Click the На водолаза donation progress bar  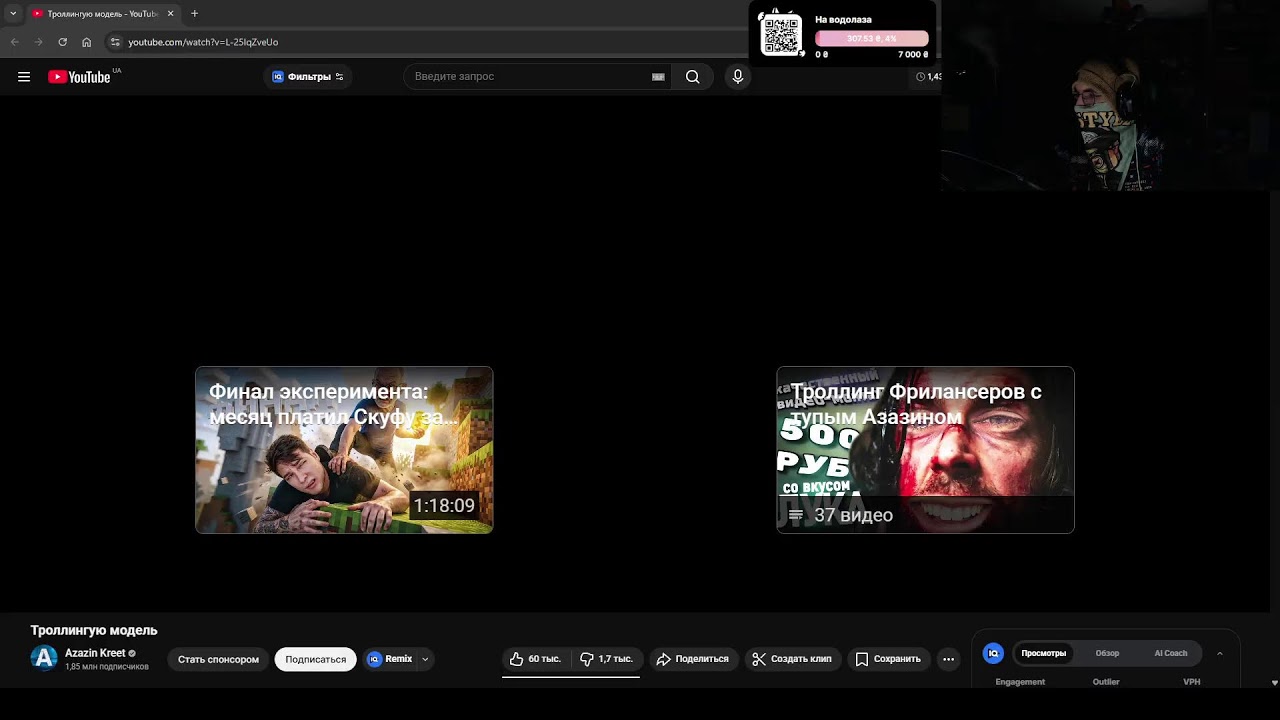[872, 38]
